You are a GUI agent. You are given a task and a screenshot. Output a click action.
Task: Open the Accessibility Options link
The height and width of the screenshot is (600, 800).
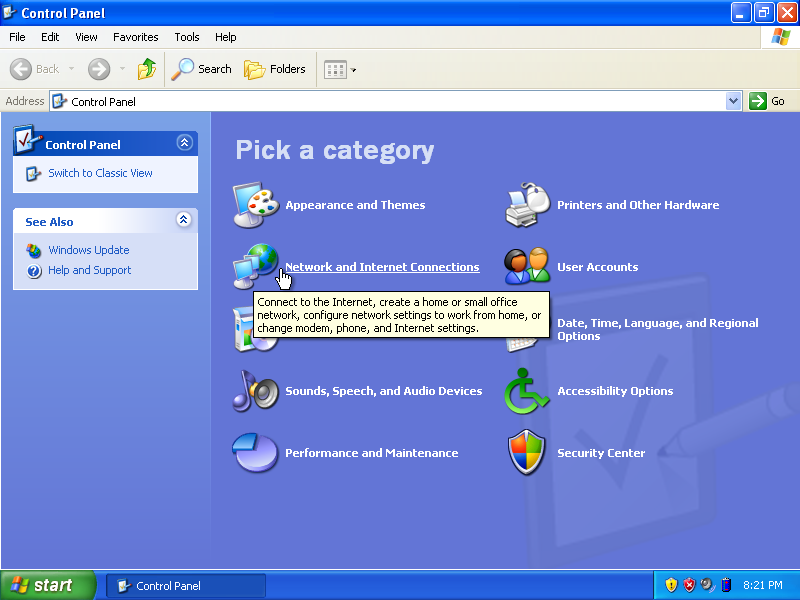pos(615,391)
